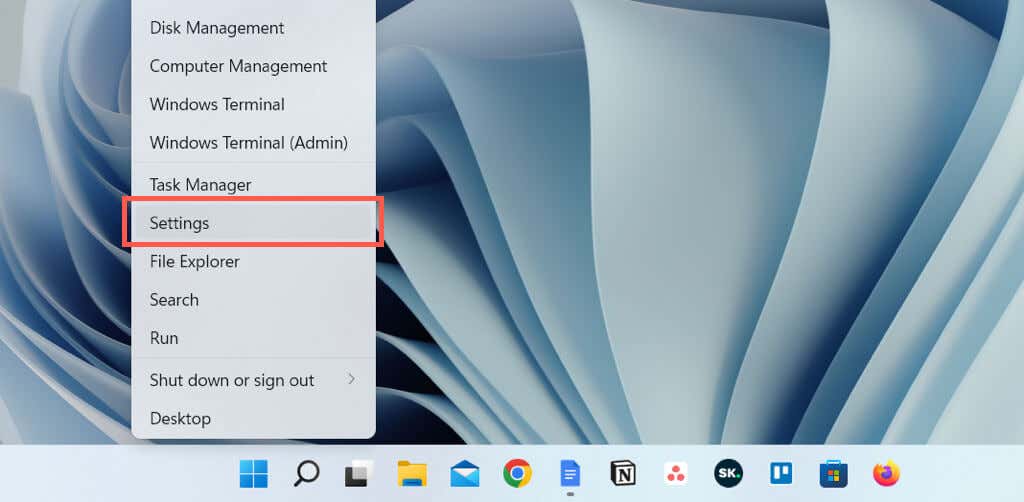Open Task View on the taskbar
This screenshot has height=502, width=1024.
pyautogui.click(x=359, y=473)
